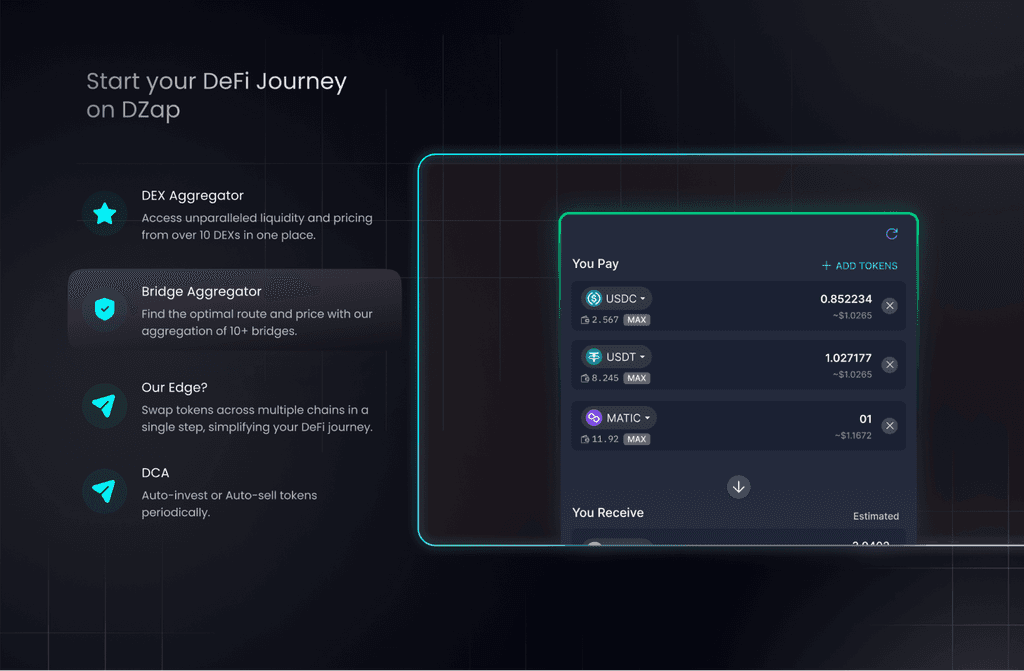Click the ~$1.1672 value
1024x671 pixels.
point(853,435)
